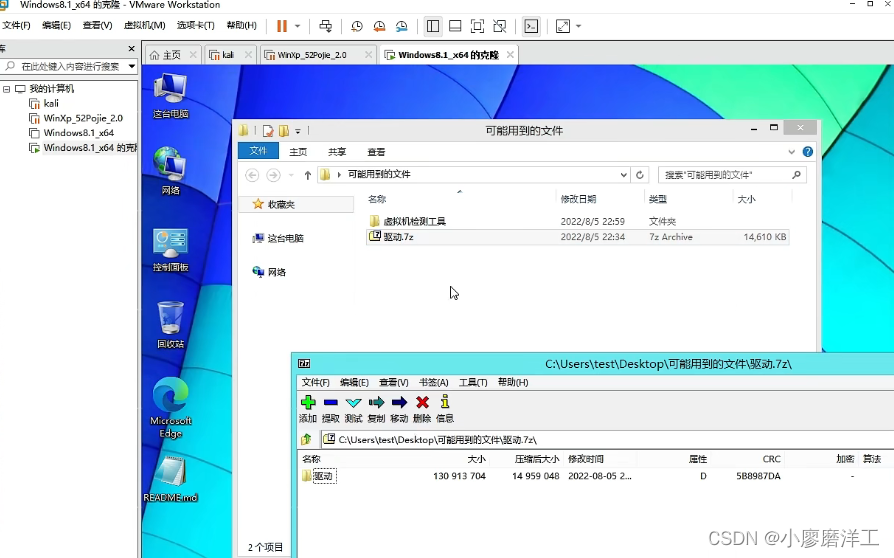The height and width of the screenshot is (558, 894).
Task: Collapse the 我的计算机 tree node
Action: pos(6,89)
